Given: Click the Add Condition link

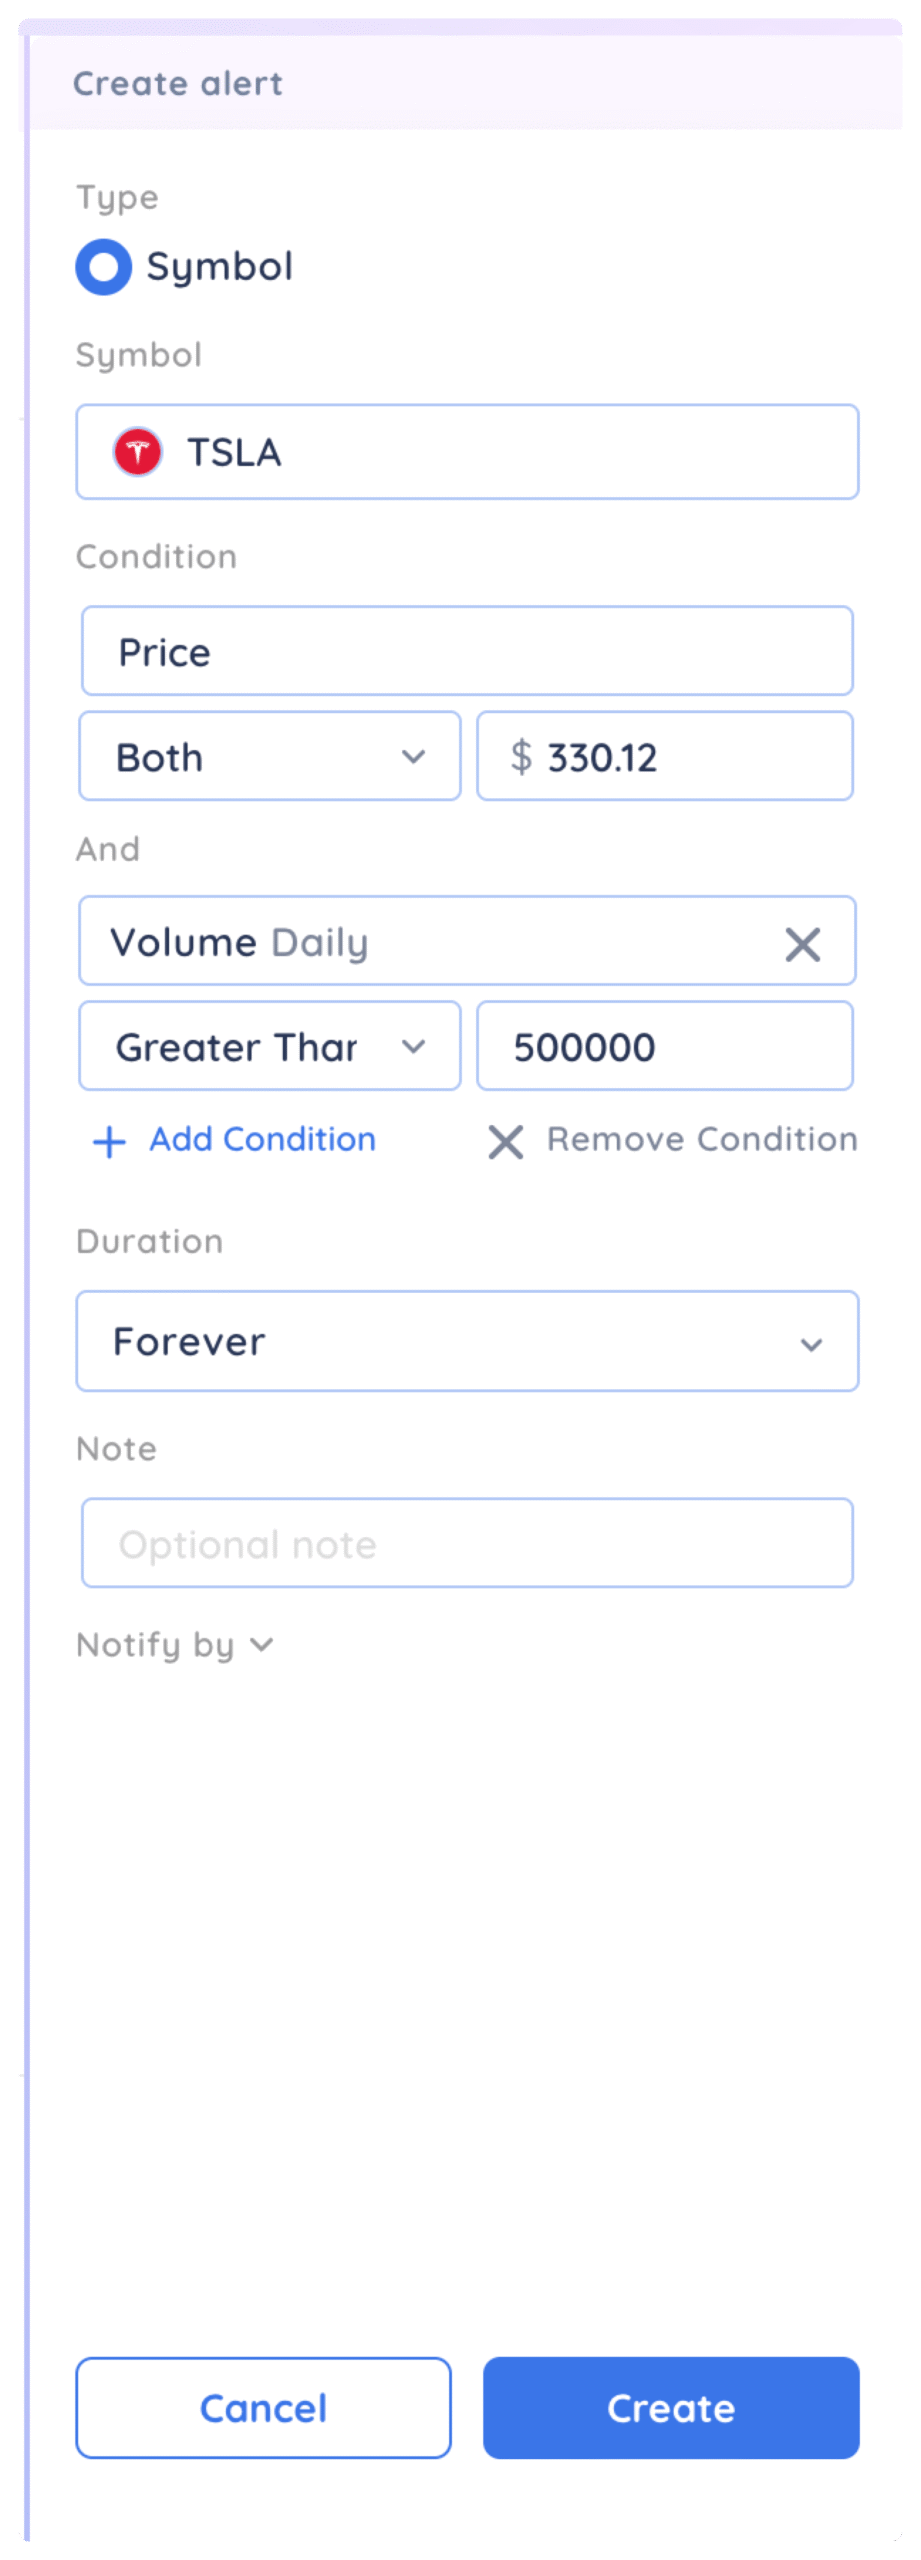Looking at the screenshot, I should tap(262, 1139).
